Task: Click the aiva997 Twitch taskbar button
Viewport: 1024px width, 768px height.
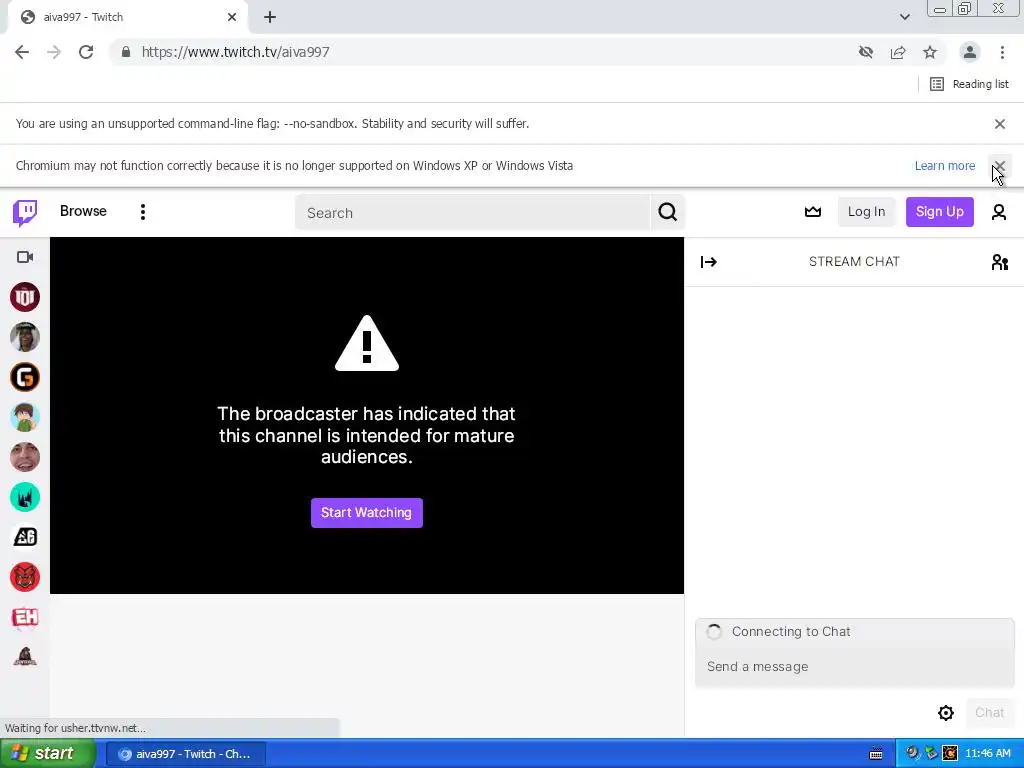Action: pos(185,754)
